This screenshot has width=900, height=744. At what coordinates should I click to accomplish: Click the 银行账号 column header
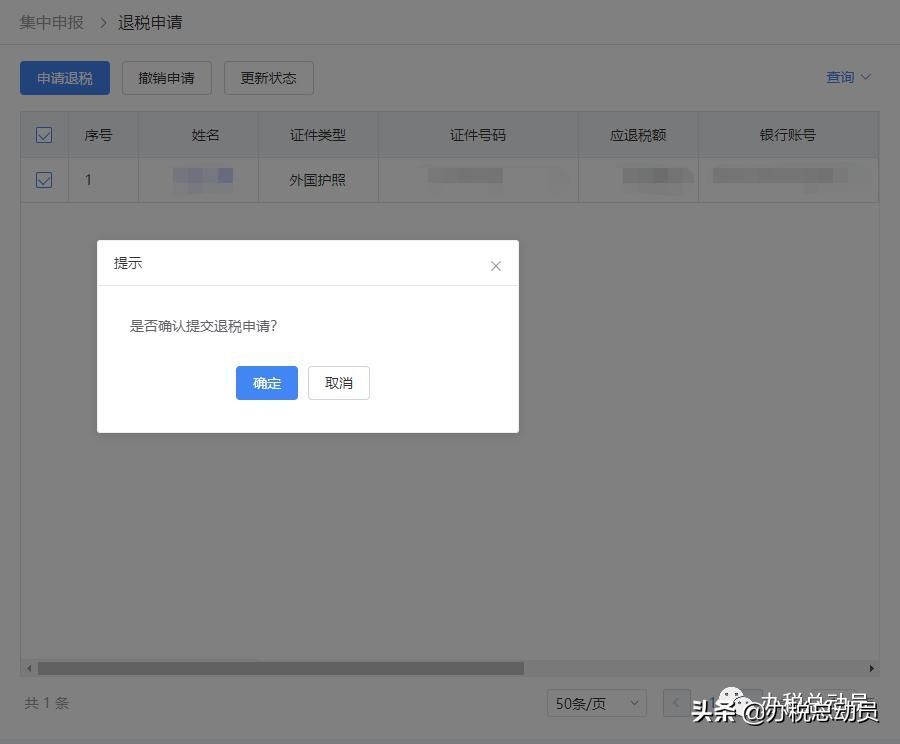(x=788, y=134)
